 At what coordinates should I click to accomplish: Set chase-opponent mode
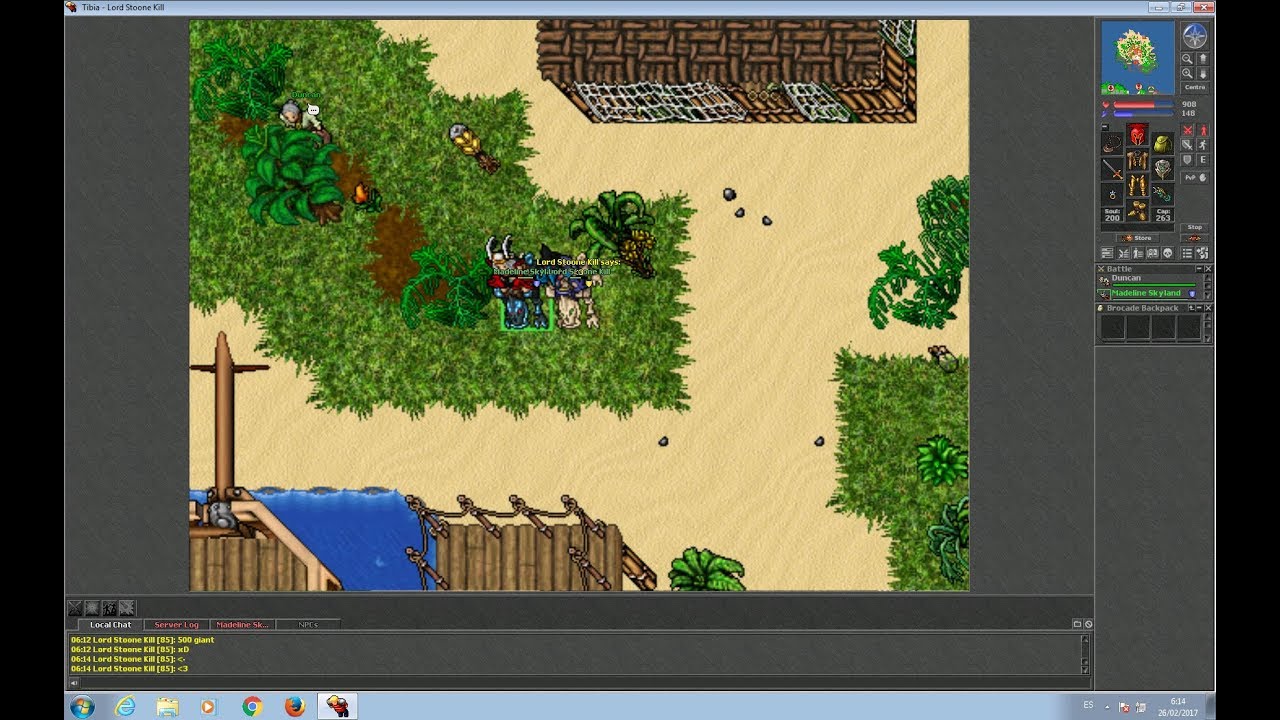(x=1203, y=145)
